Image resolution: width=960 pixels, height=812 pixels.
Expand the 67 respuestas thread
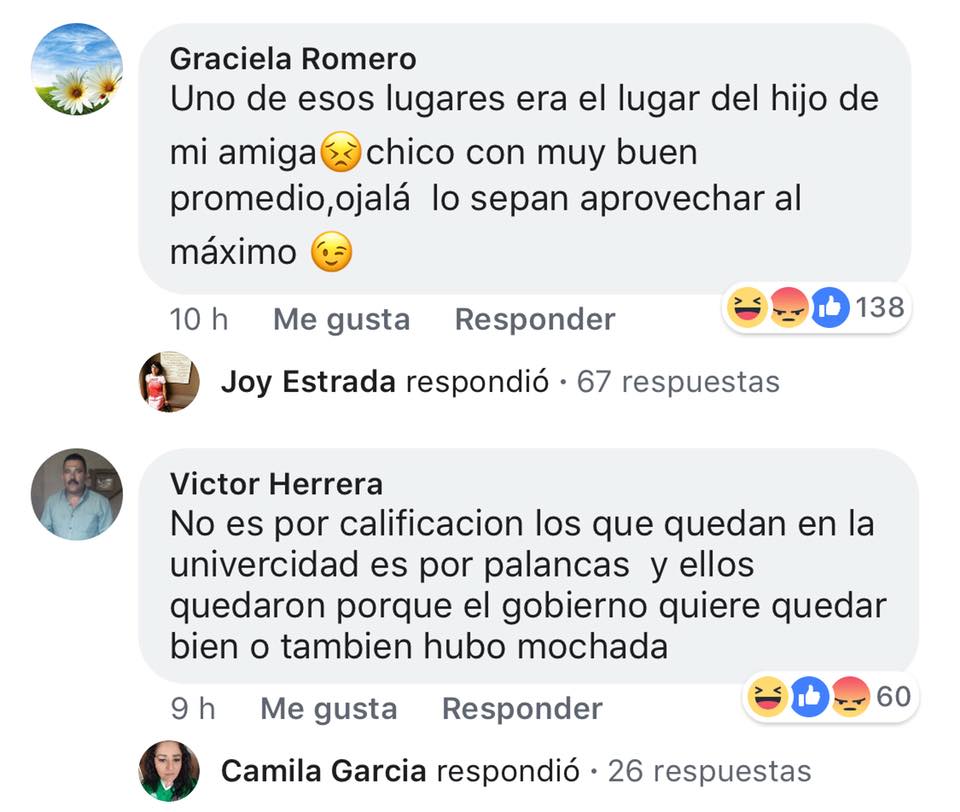(x=678, y=382)
